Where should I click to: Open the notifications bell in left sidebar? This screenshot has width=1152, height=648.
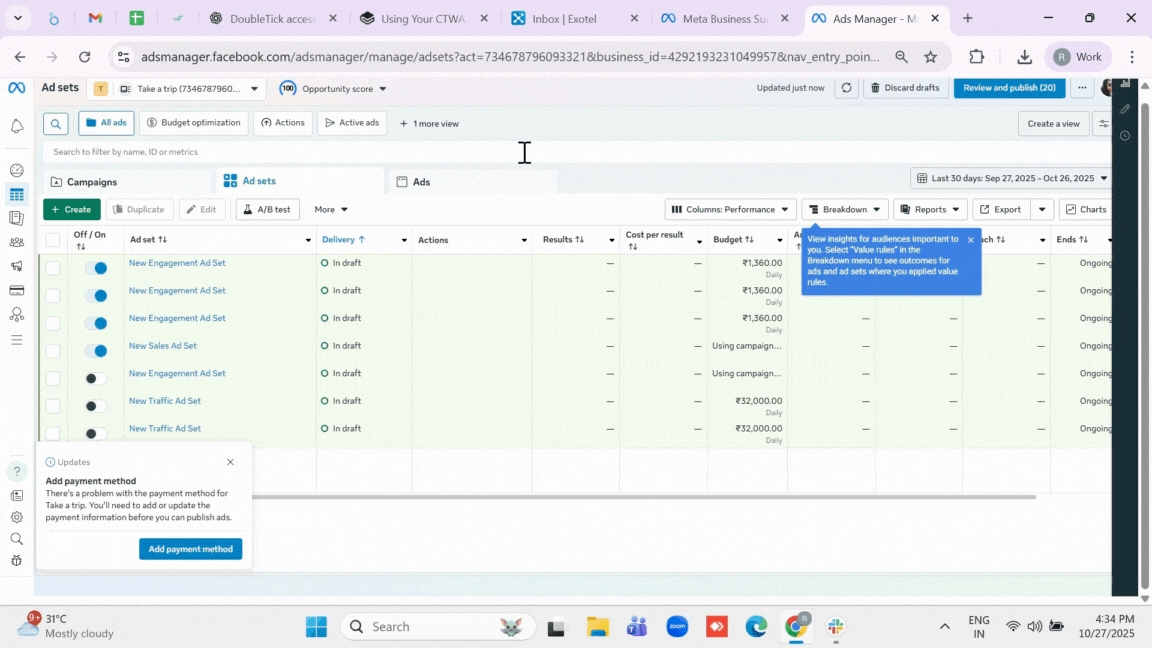pyautogui.click(x=17, y=126)
